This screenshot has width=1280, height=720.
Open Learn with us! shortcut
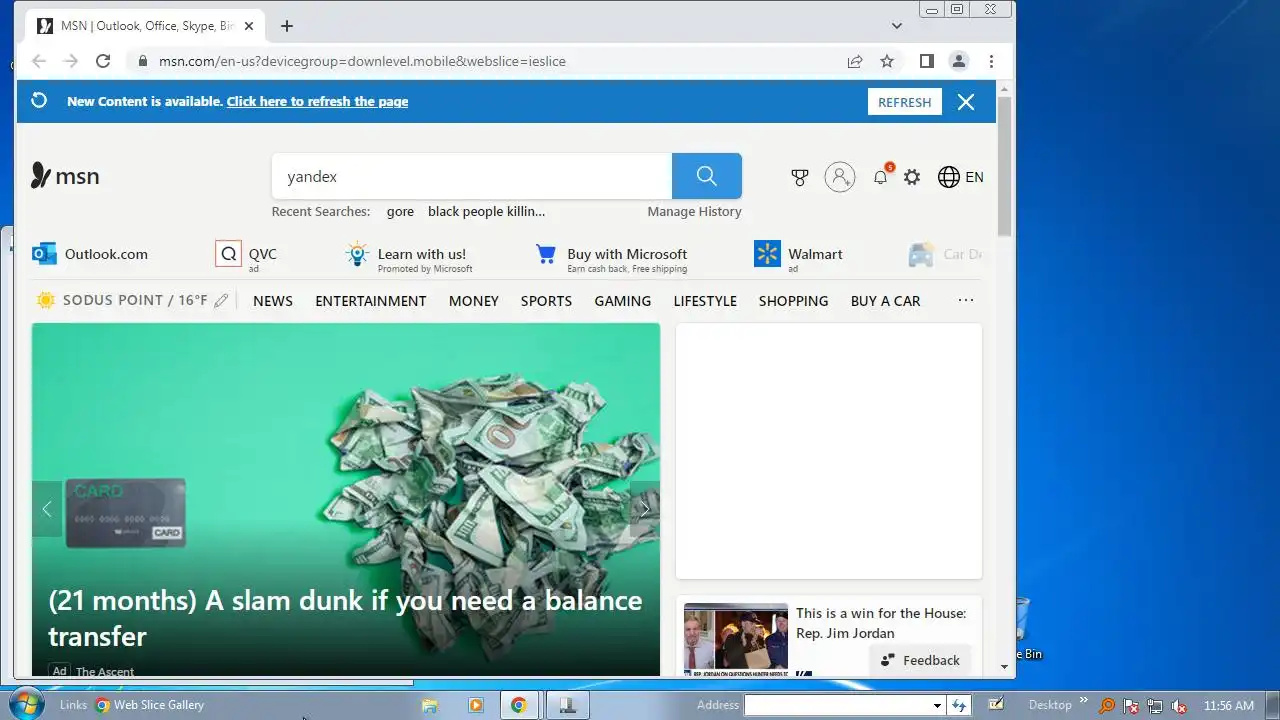(408, 258)
